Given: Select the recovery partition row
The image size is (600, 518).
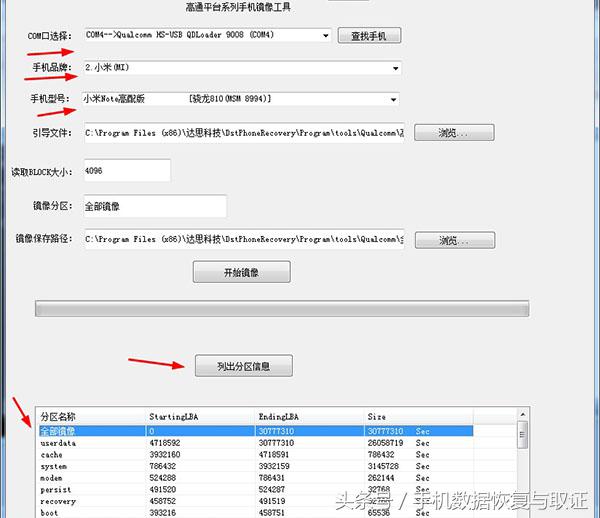Looking at the screenshot, I should [256, 501].
